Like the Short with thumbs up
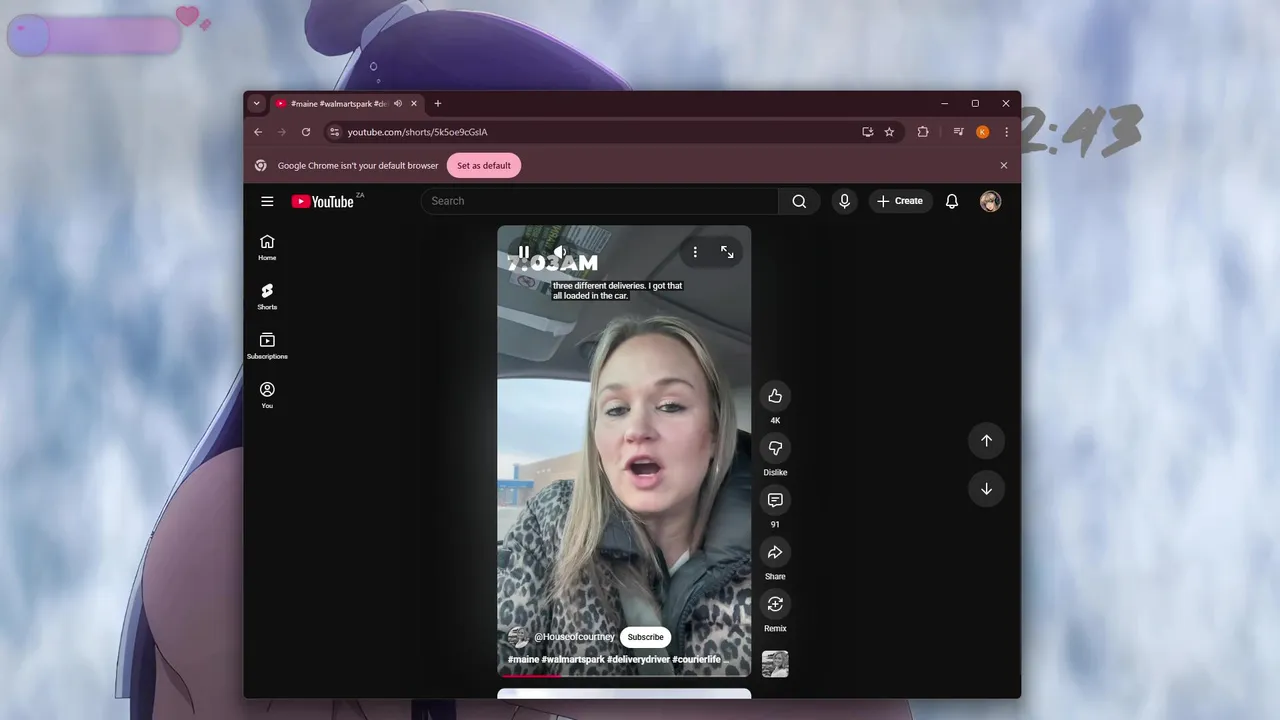1280x720 pixels. pyautogui.click(x=775, y=396)
